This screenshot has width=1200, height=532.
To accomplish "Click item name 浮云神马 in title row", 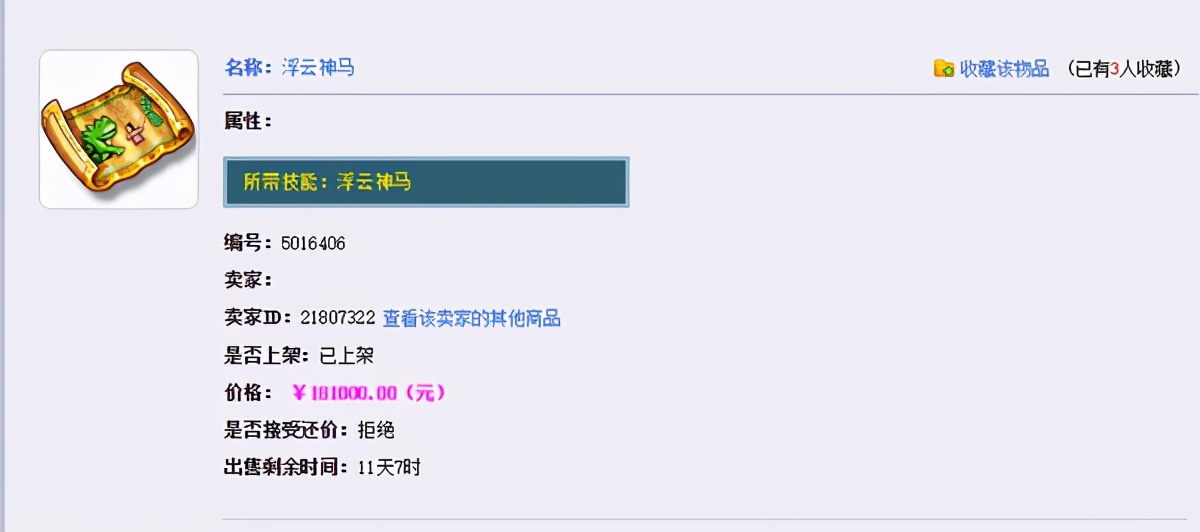I will coord(318,68).
